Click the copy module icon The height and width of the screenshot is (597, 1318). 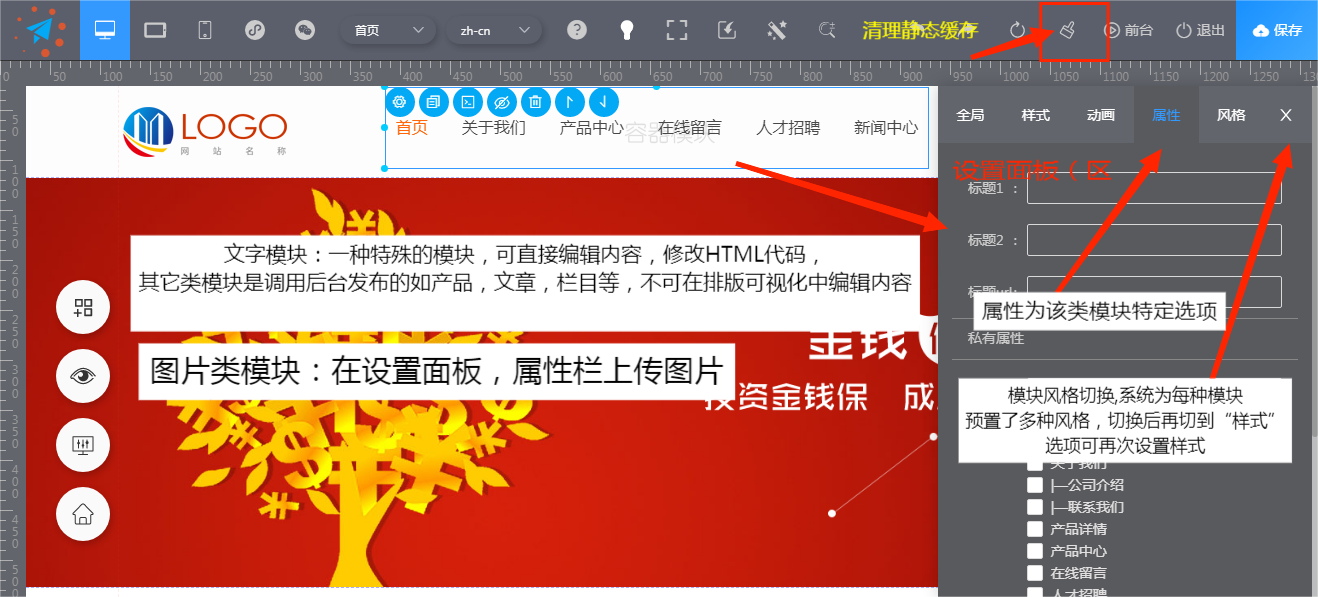(x=434, y=102)
